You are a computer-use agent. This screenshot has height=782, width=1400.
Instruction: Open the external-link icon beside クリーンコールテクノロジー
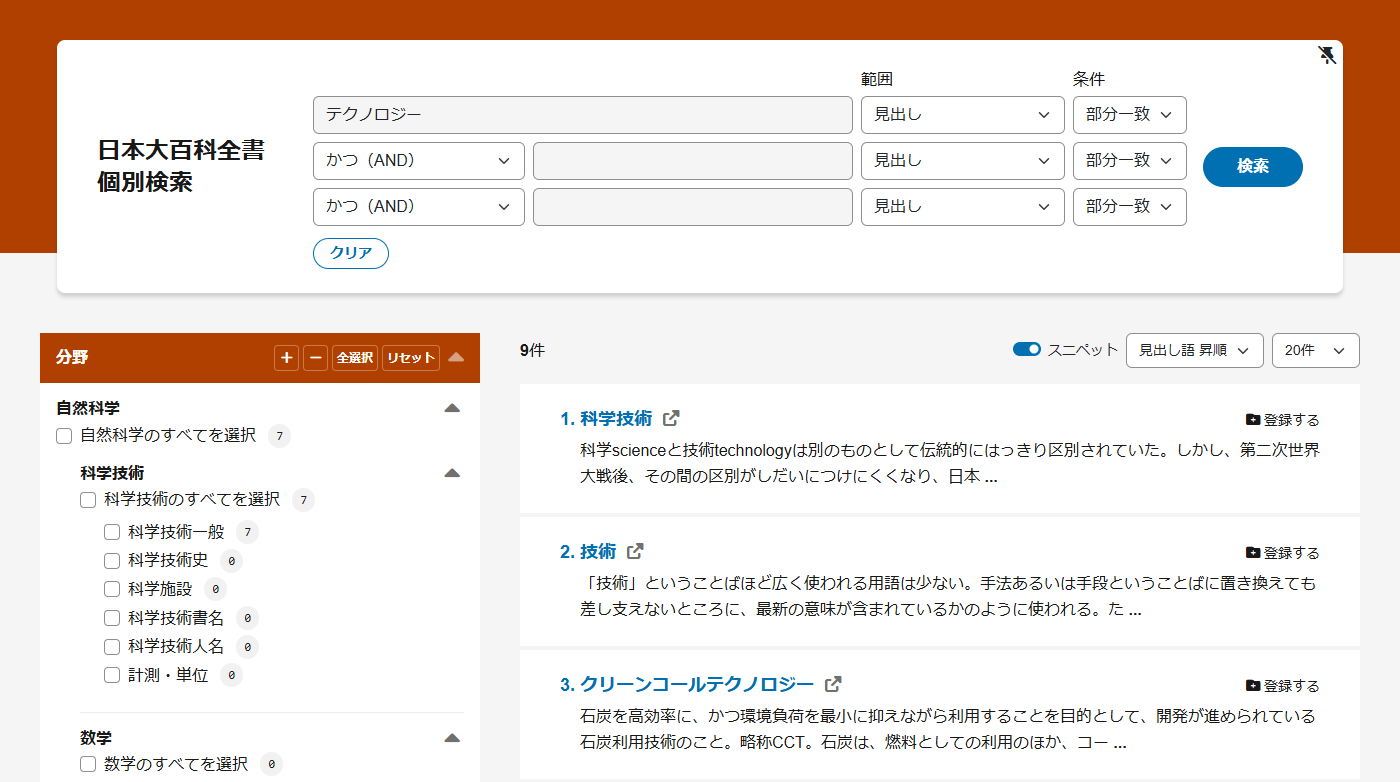[x=833, y=684]
